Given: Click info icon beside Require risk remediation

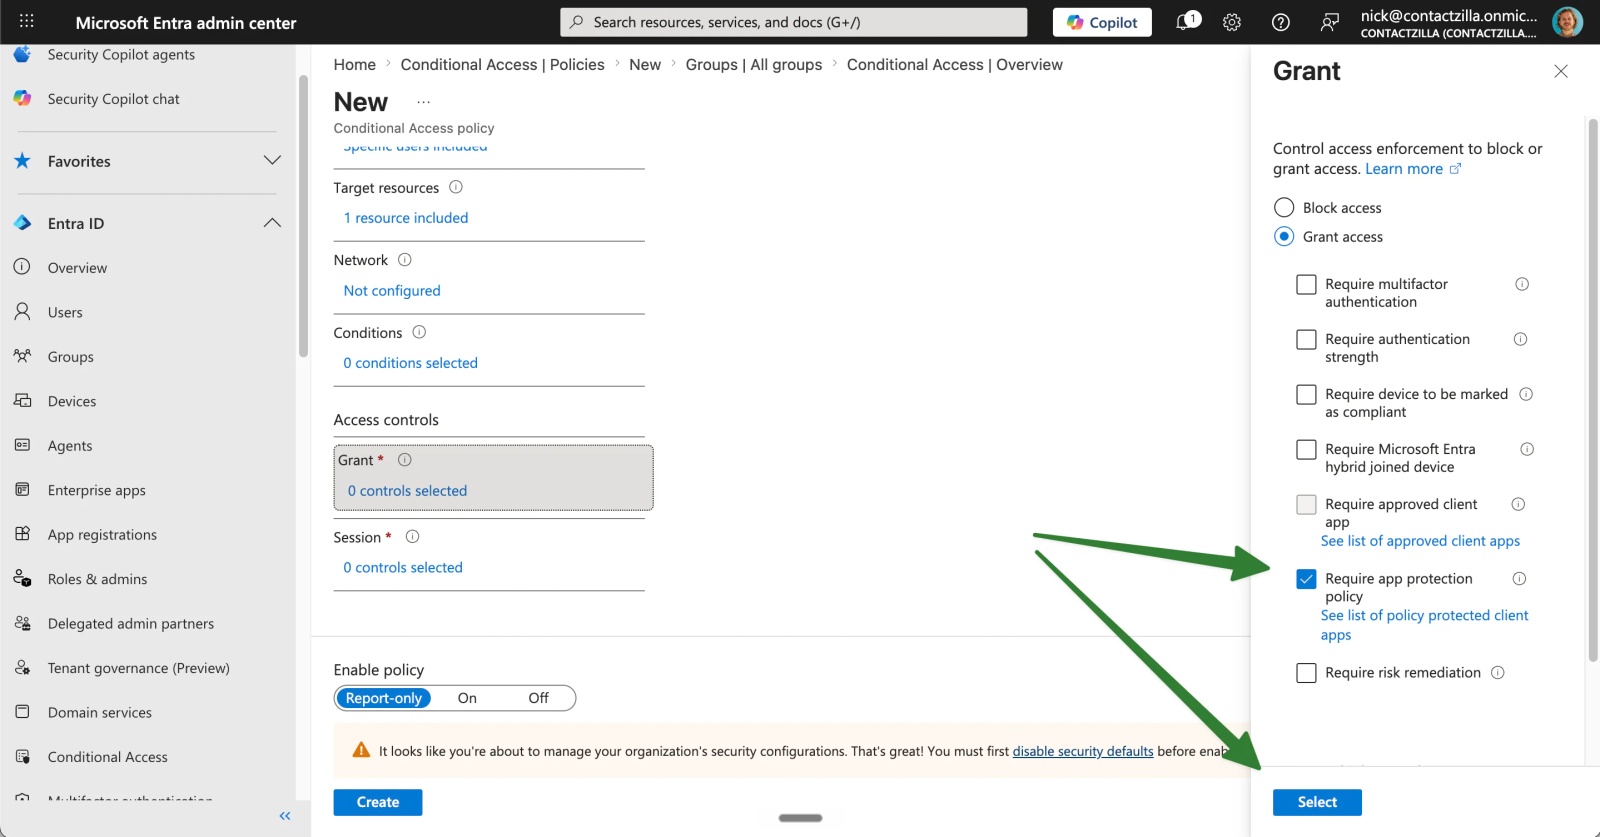Looking at the screenshot, I should coord(1498,673).
